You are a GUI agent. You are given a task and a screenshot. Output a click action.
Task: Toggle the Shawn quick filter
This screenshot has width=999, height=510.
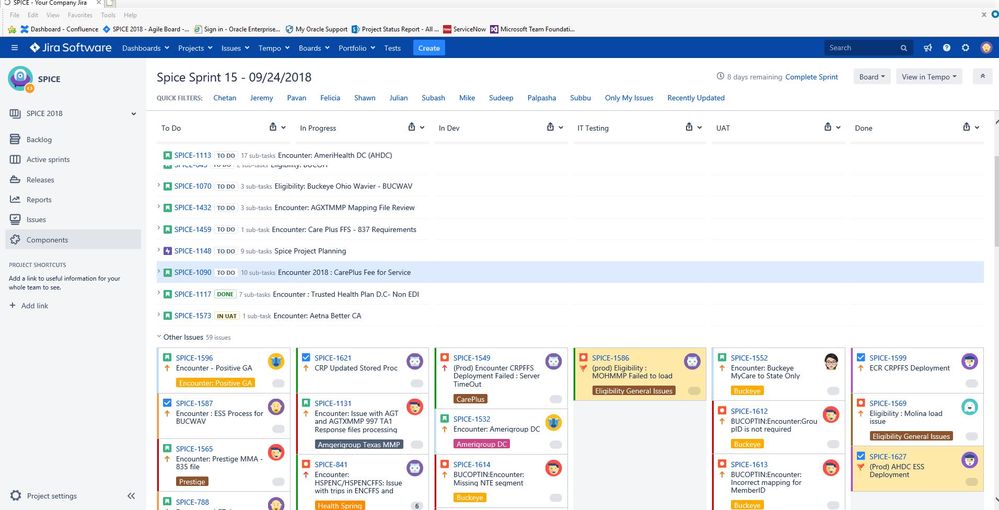364,98
